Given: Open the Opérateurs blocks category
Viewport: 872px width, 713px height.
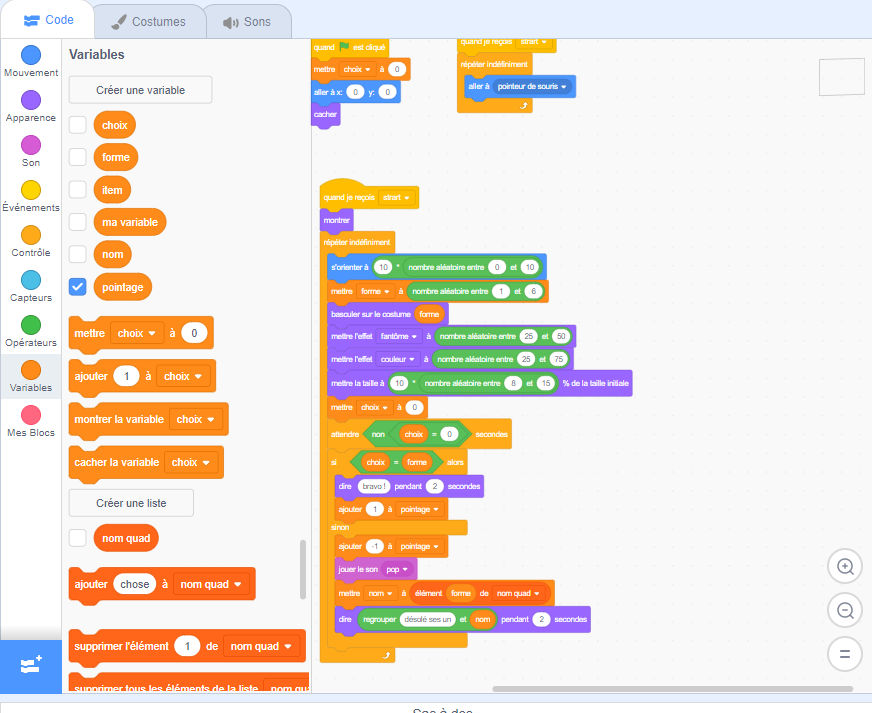Looking at the screenshot, I should tap(31, 331).
